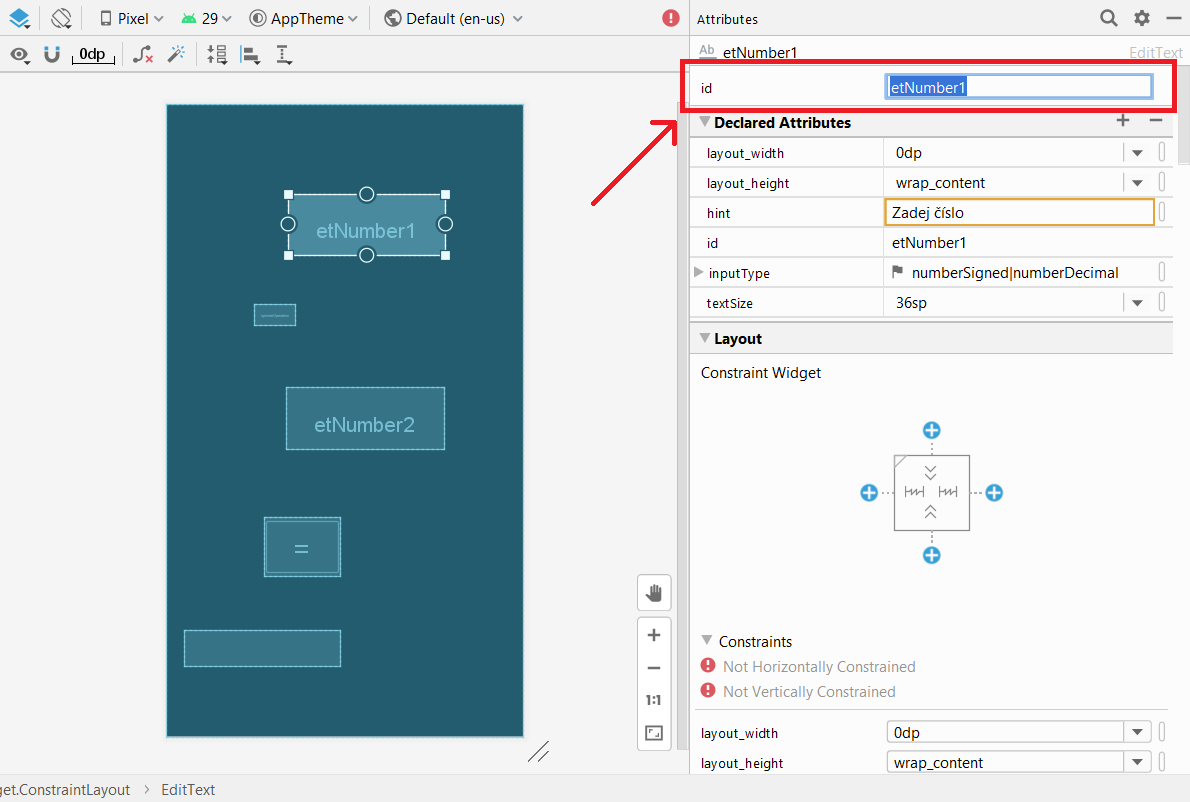
Task: Add a right constraint in widget
Action: (994, 492)
